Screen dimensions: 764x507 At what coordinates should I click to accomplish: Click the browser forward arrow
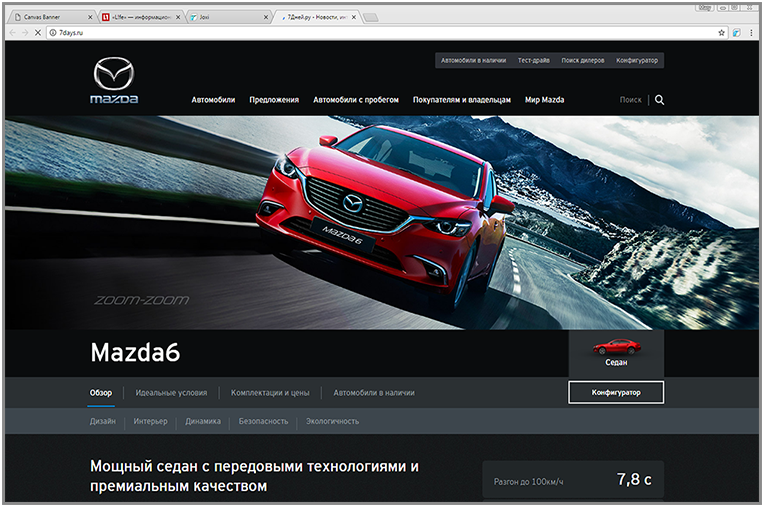pyautogui.click(x=25, y=33)
